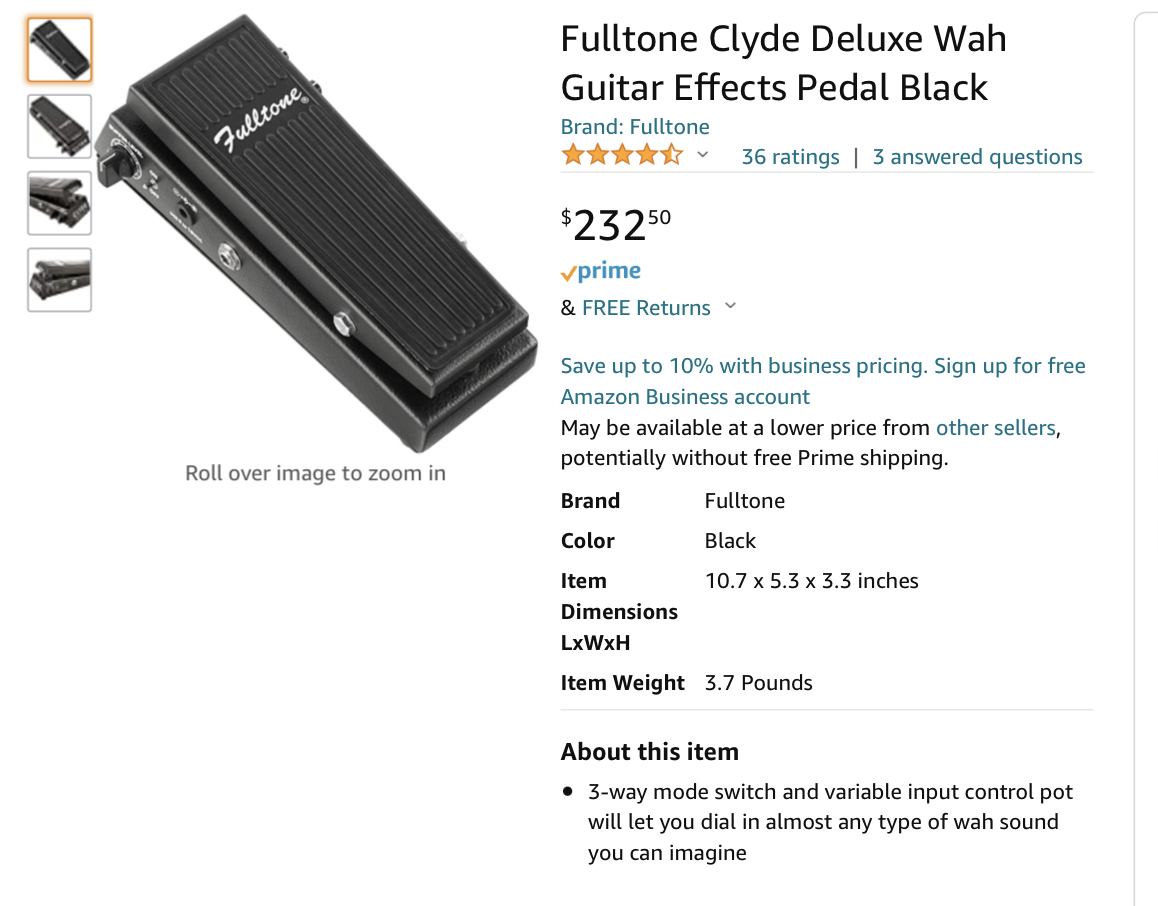Image resolution: width=1158 pixels, height=906 pixels.
Task: Click the $232.50 price
Action: click(x=616, y=224)
